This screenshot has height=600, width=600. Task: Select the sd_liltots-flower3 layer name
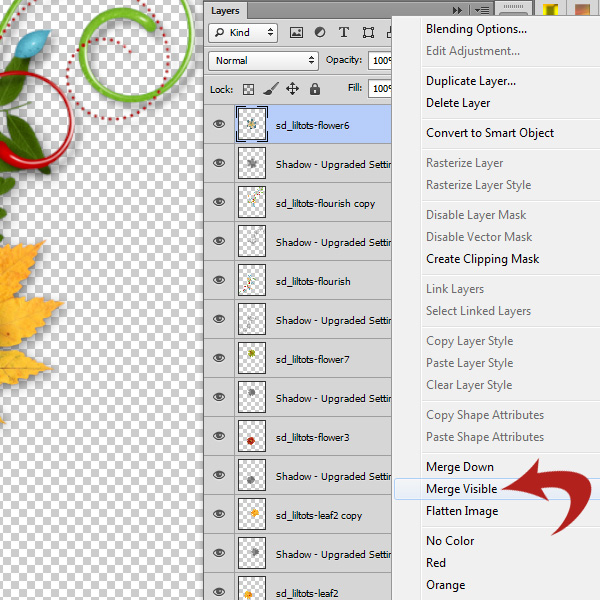tap(312, 438)
